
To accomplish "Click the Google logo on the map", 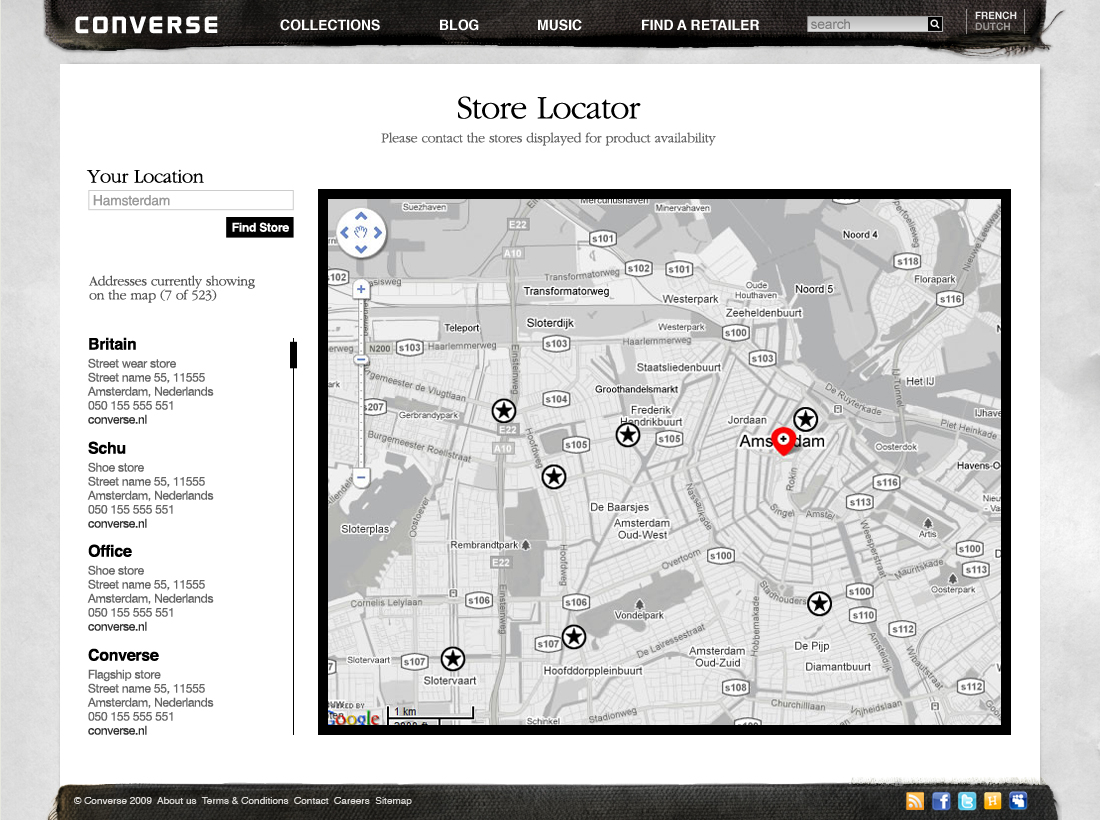I will click(x=355, y=718).
